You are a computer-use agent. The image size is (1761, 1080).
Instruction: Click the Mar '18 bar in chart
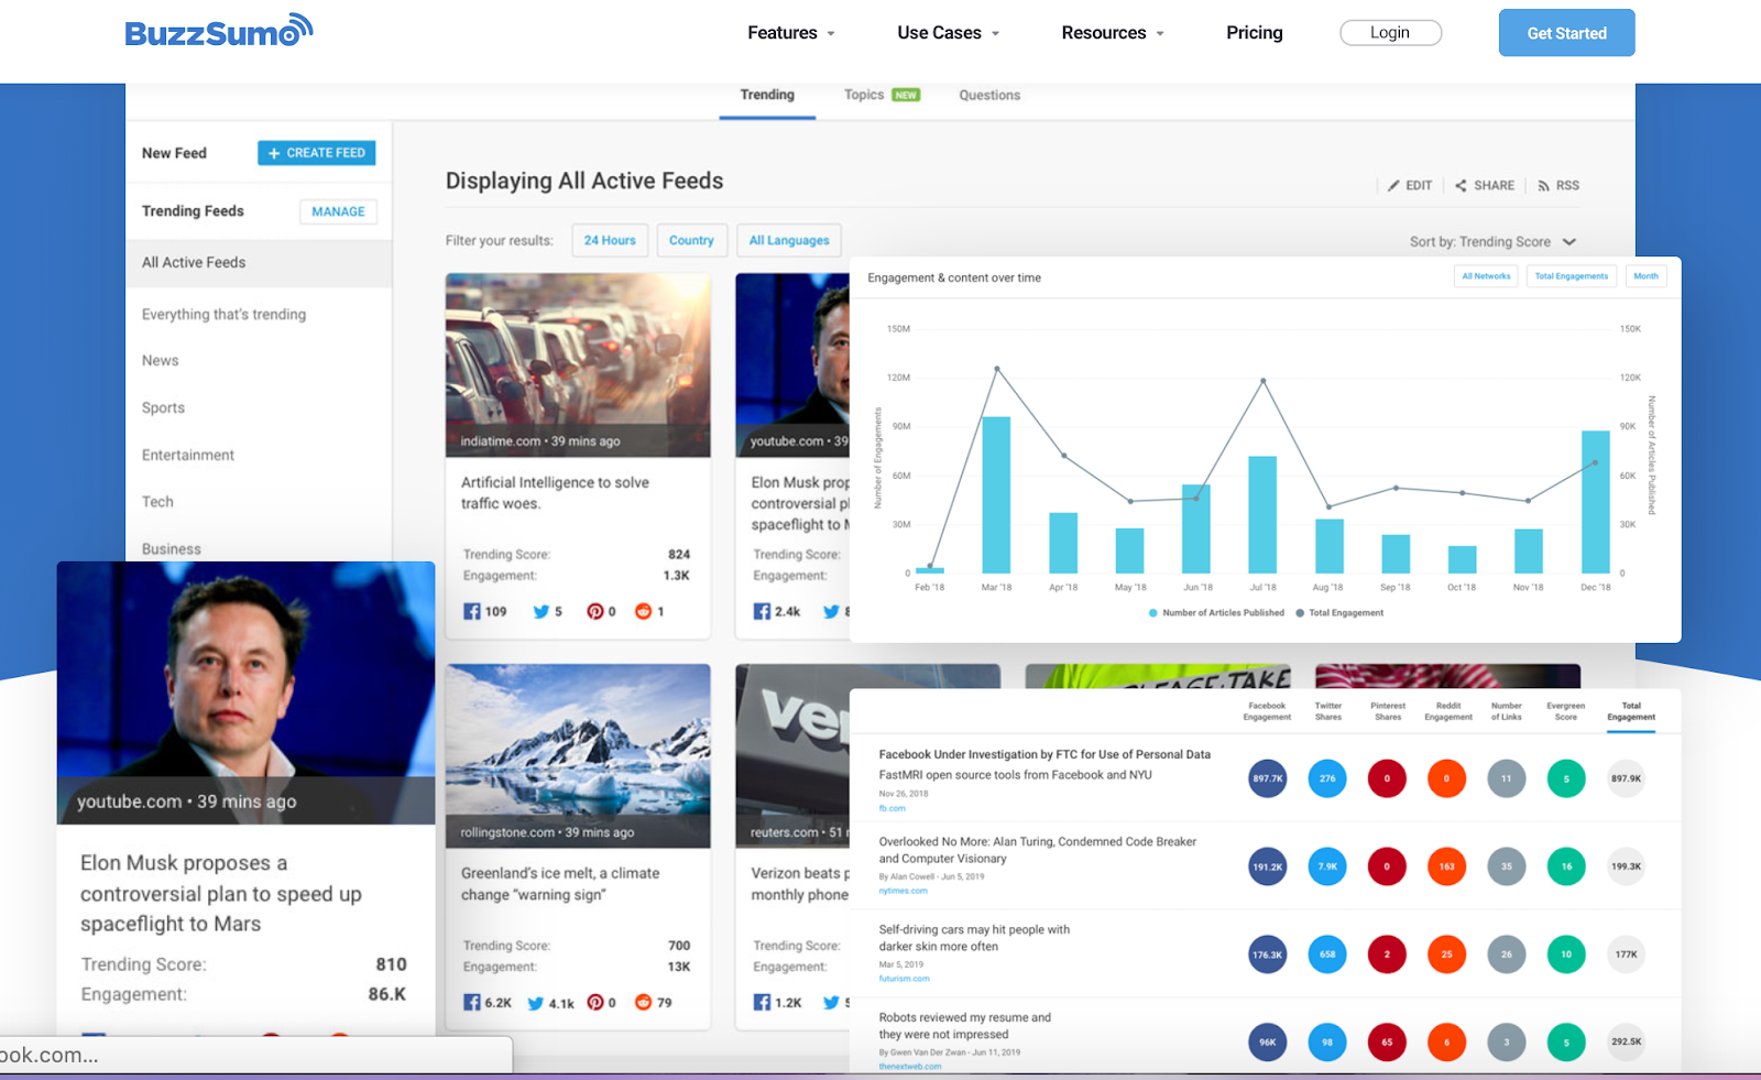click(x=996, y=495)
